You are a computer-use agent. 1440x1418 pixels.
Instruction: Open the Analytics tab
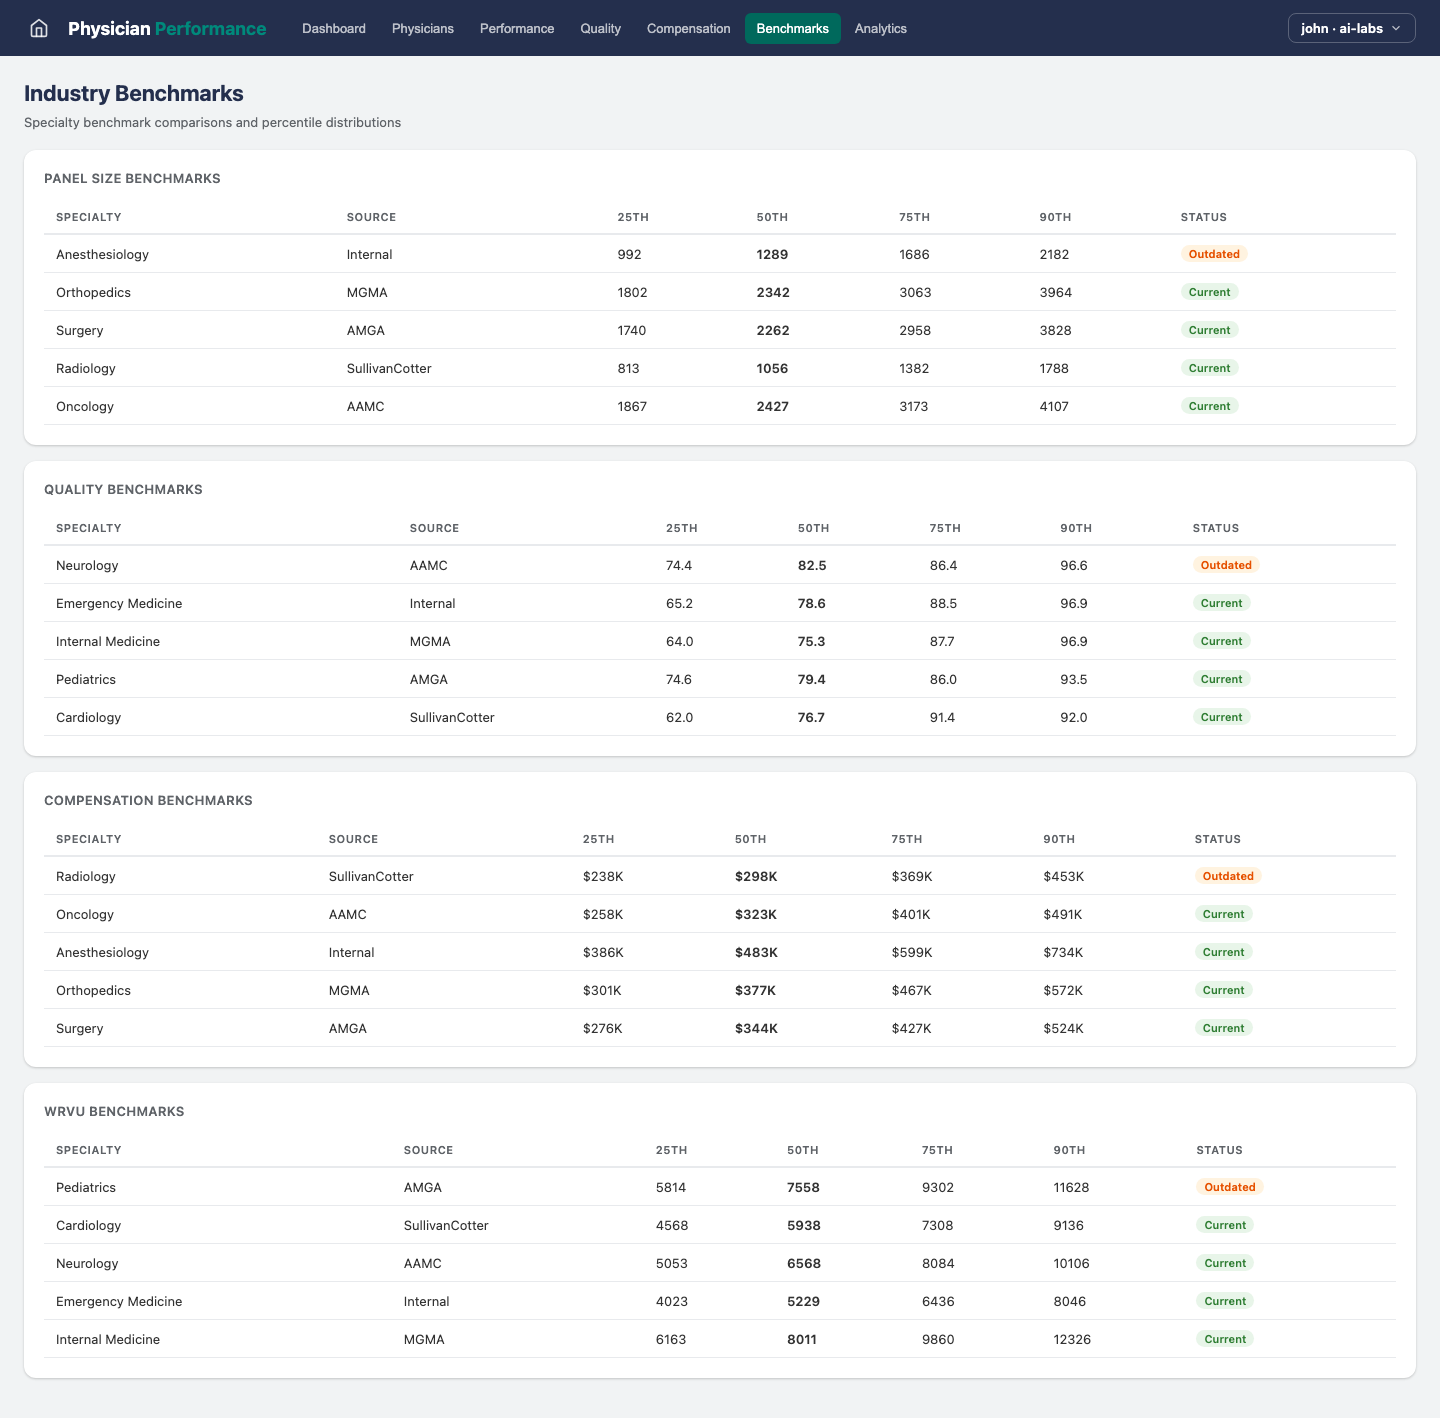(880, 28)
